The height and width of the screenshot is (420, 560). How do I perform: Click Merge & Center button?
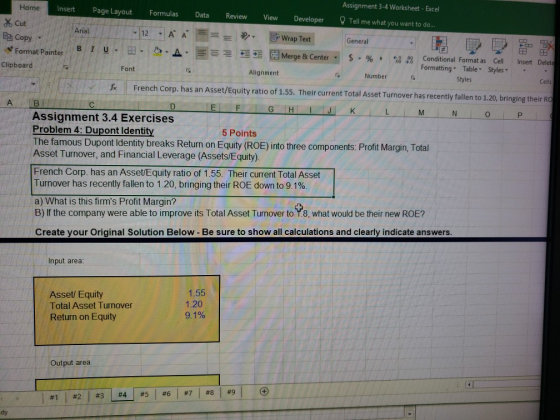click(300, 56)
